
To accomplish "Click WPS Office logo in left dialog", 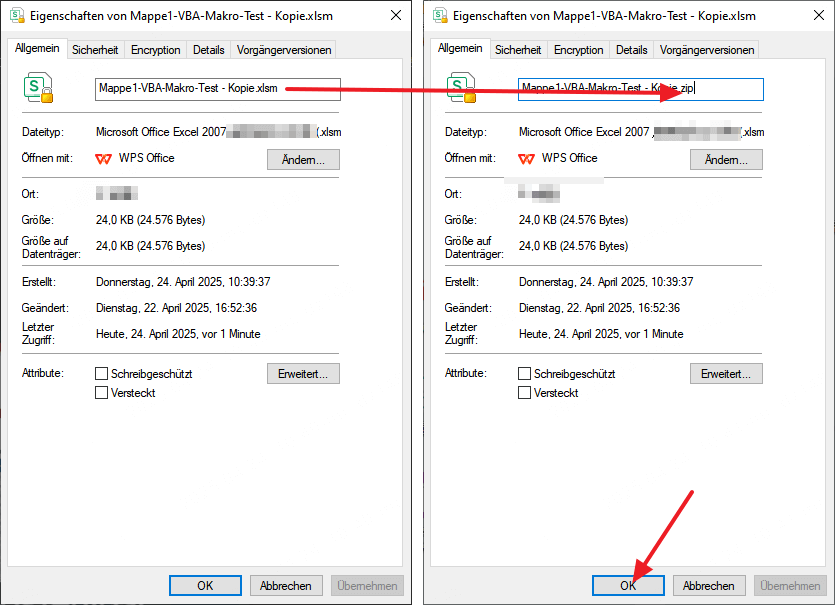I will click(103, 159).
